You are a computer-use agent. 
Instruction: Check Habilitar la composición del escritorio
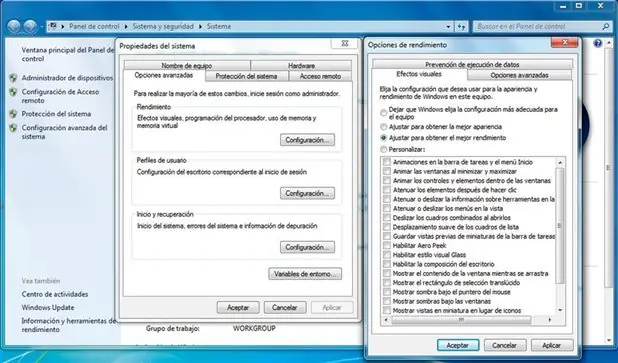387,264
